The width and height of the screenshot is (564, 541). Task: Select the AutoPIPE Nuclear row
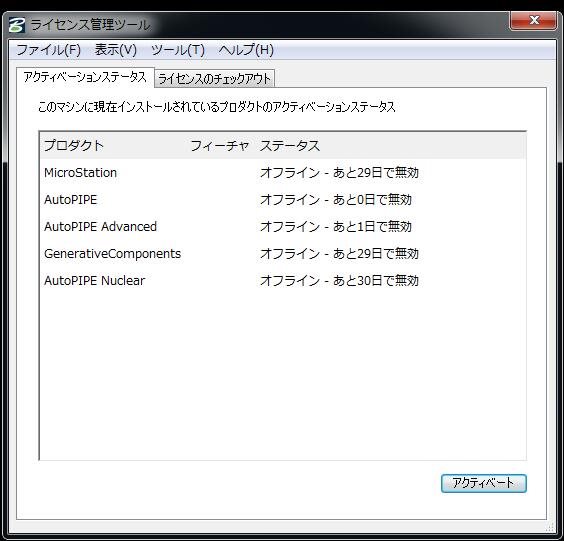[283, 281]
